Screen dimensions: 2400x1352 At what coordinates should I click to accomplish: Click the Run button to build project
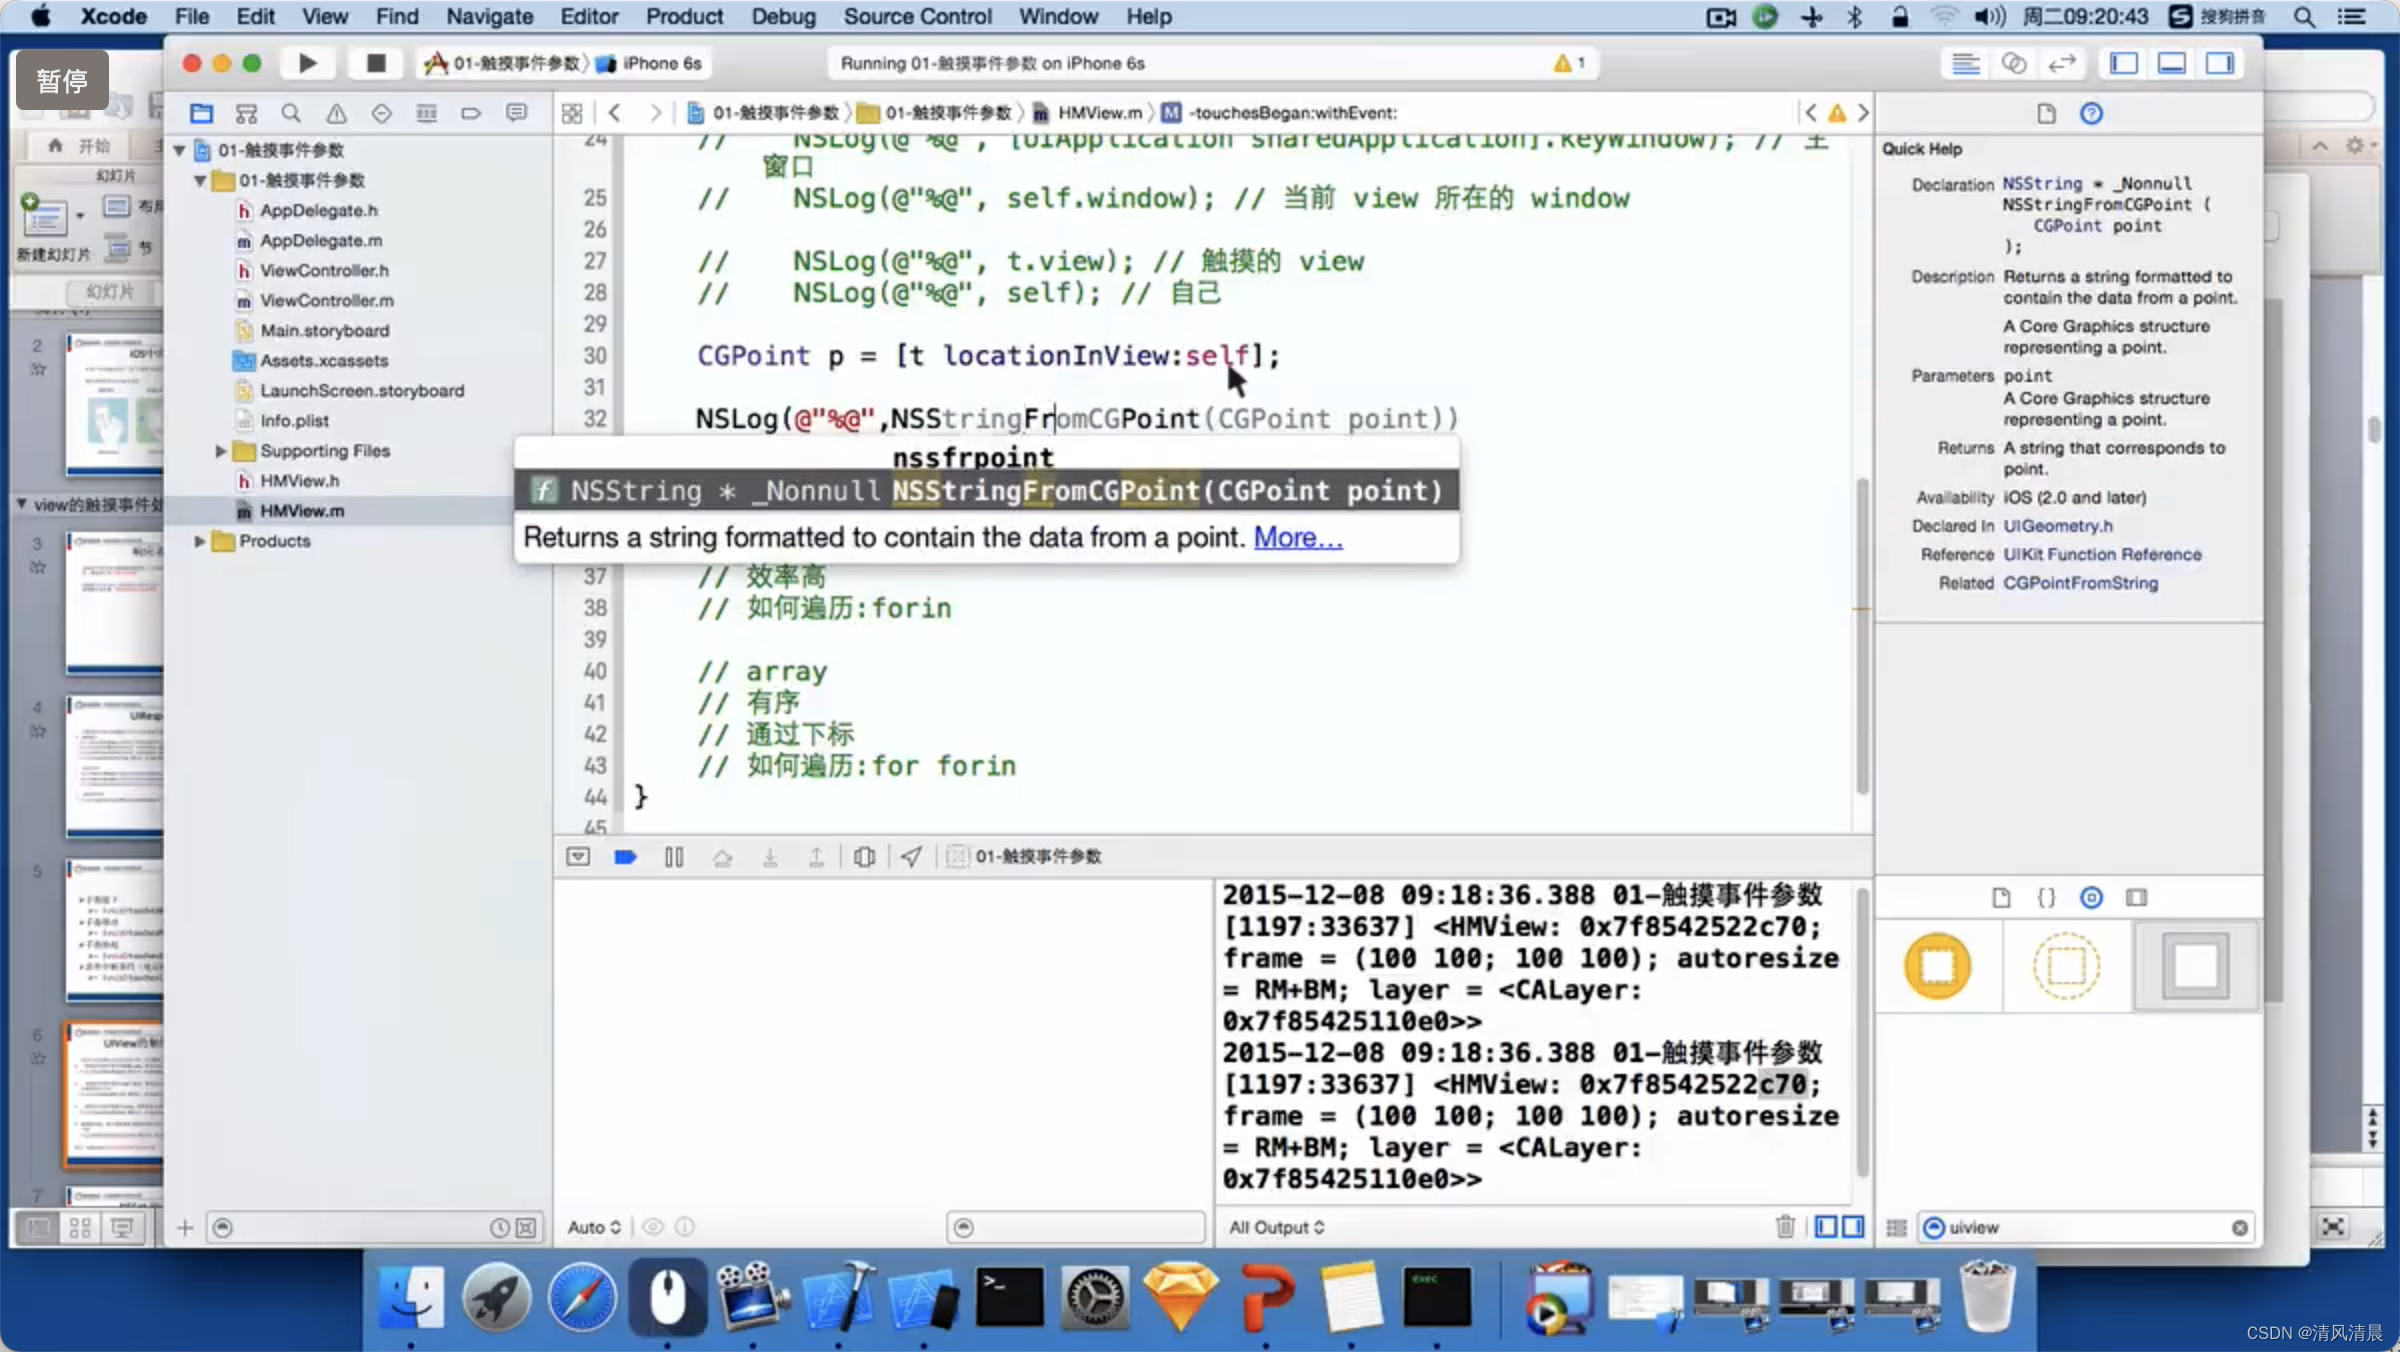pos(308,63)
